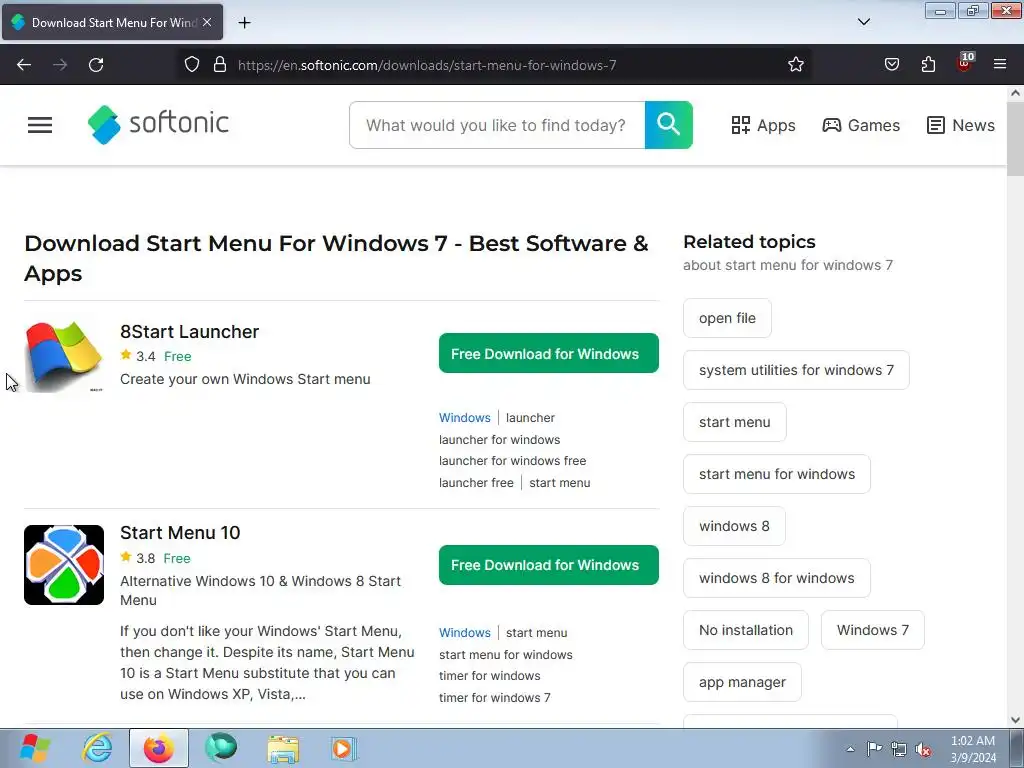This screenshot has height=768, width=1024.
Task: Open the Start Menu 10 app icon
Action: click(x=64, y=565)
